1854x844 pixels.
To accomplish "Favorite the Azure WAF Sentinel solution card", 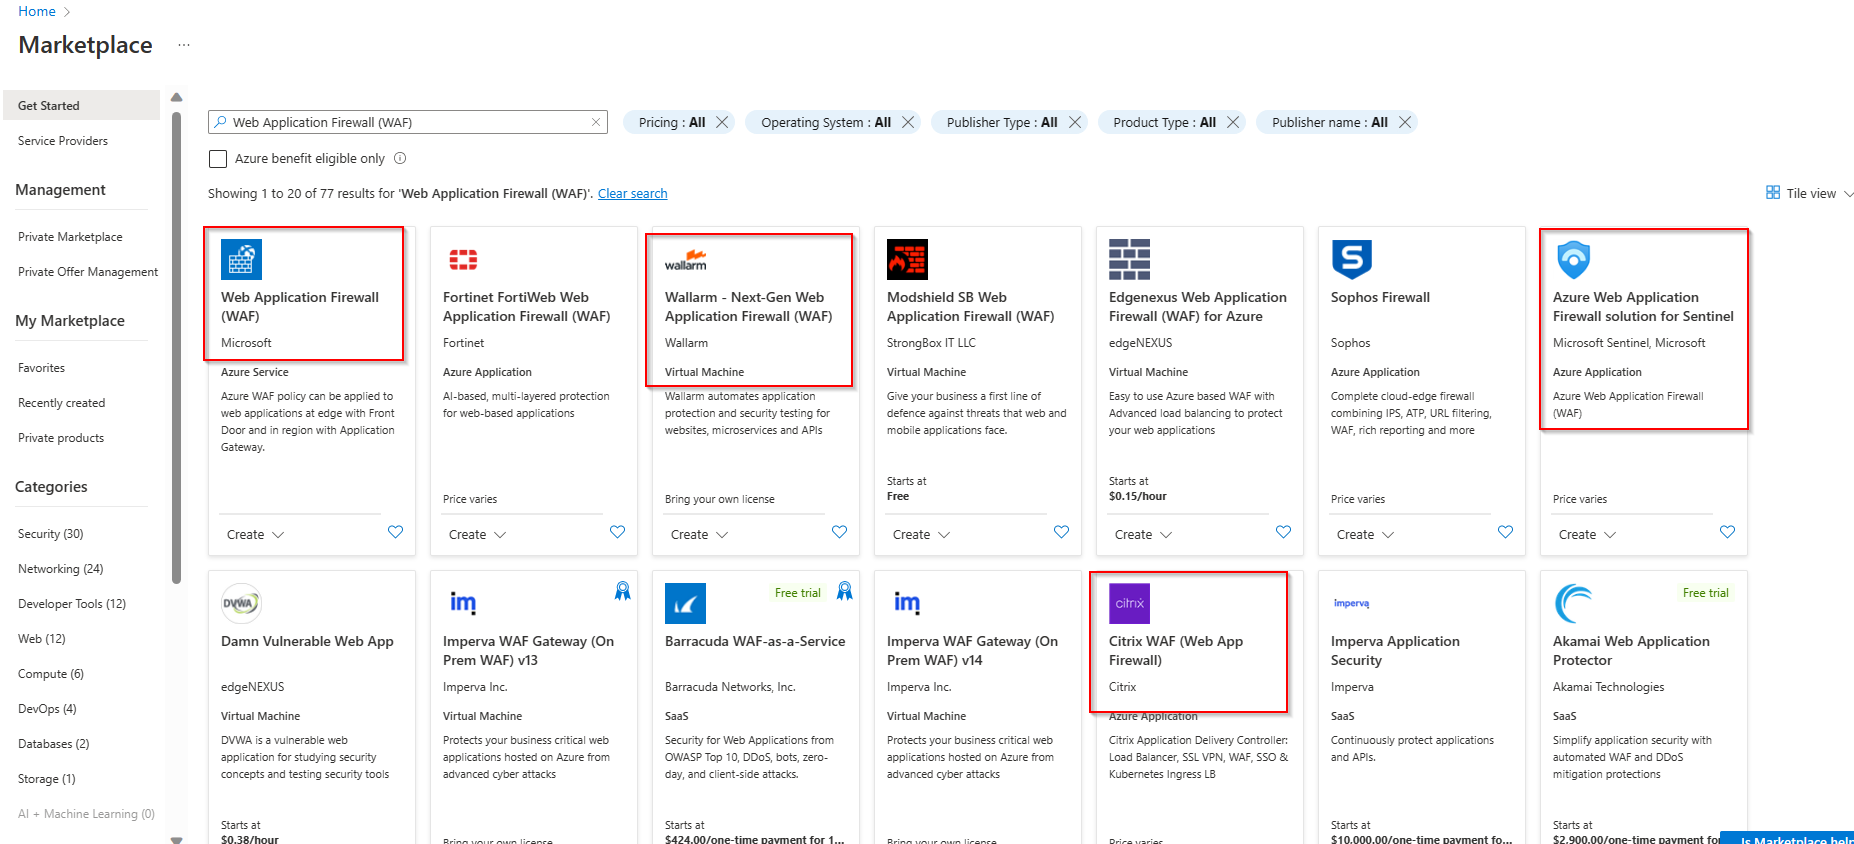I will point(1727,532).
